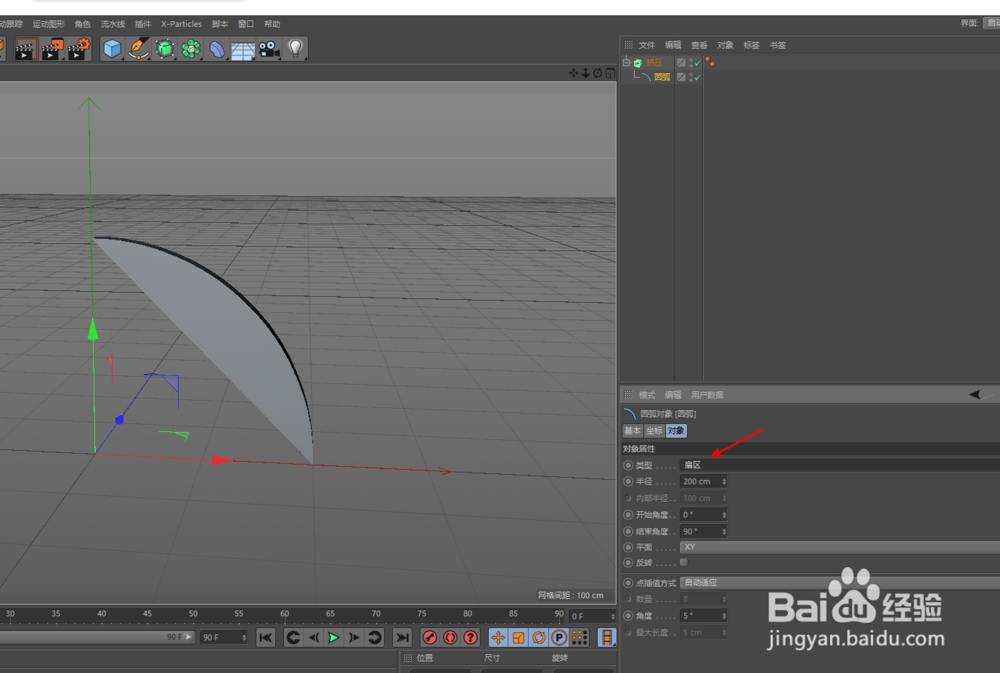
Task: Click the Render to Picture Viewer icon
Action: pyautogui.click(x=52, y=49)
